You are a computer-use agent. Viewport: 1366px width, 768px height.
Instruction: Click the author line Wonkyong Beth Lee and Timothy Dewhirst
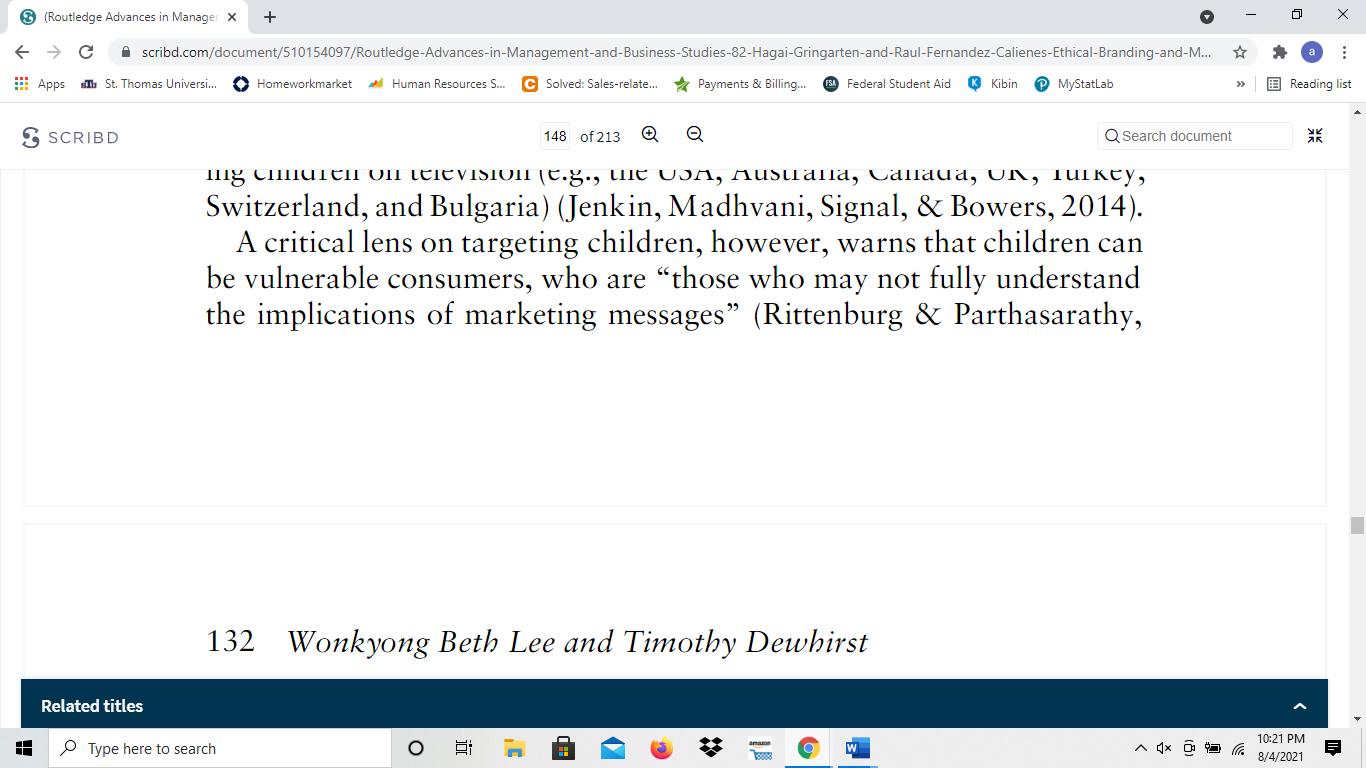click(x=577, y=642)
